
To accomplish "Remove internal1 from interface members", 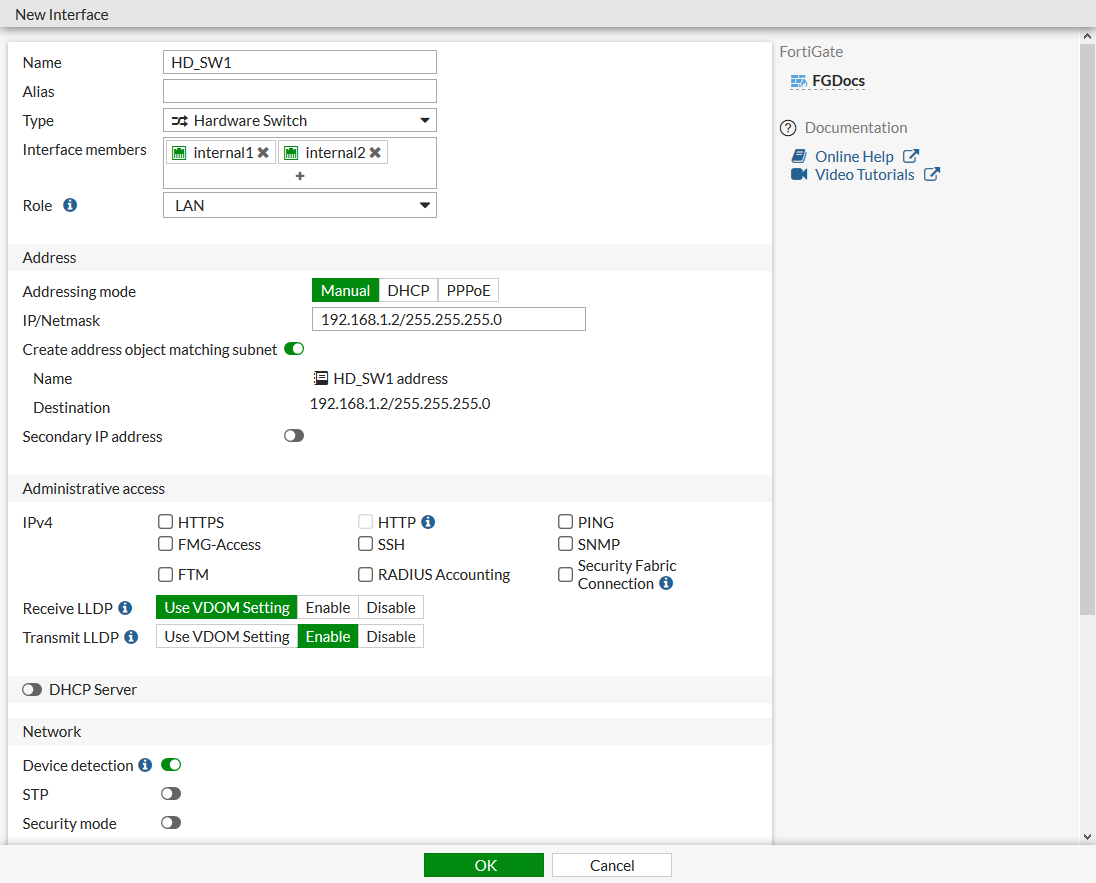I will click(262, 152).
